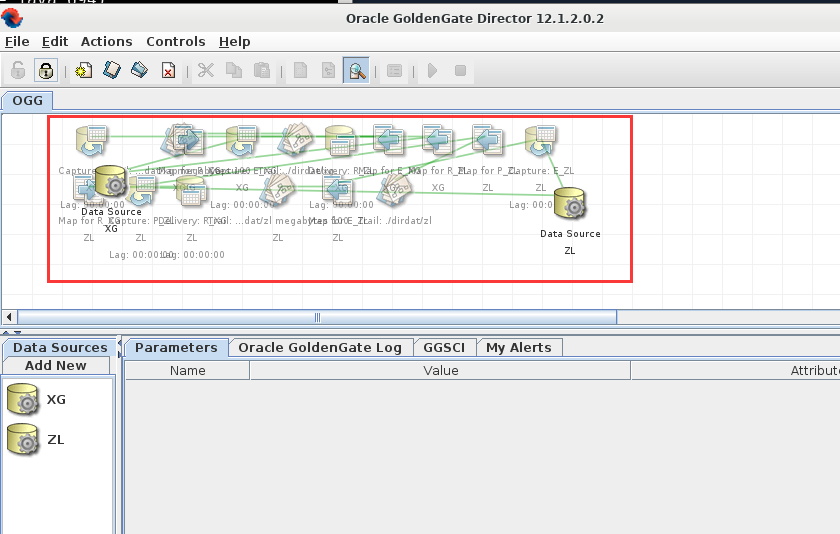Image resolution: width=840 pixels, height=534 pixels.
Task: Click the open padlock unlock icon
Action: 18,70
